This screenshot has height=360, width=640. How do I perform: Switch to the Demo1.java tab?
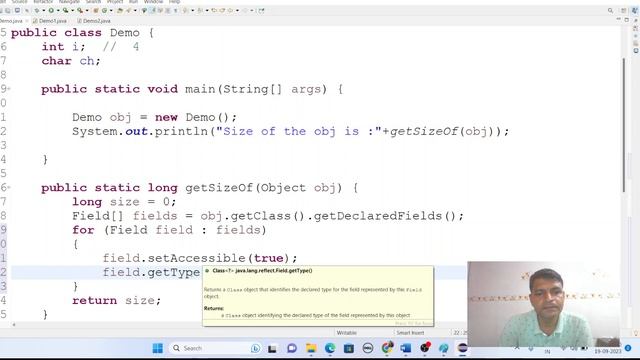tap(49, 21)
